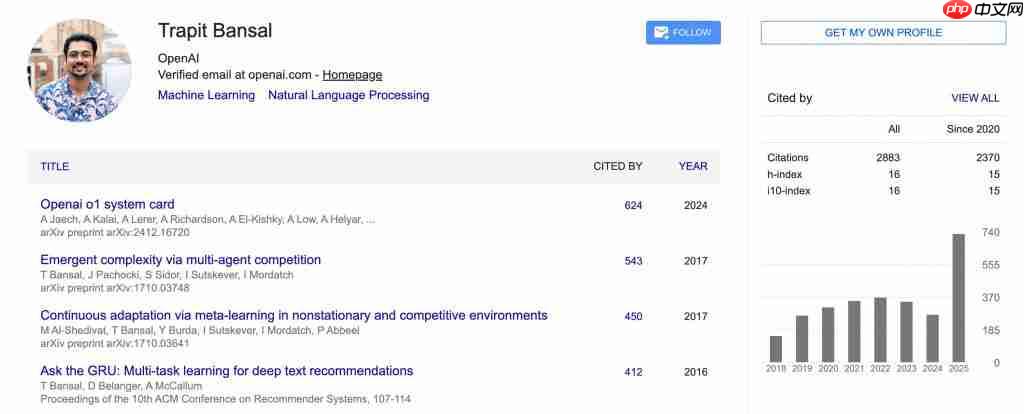Open the Machine Learning interest tag

coord(206,95)
